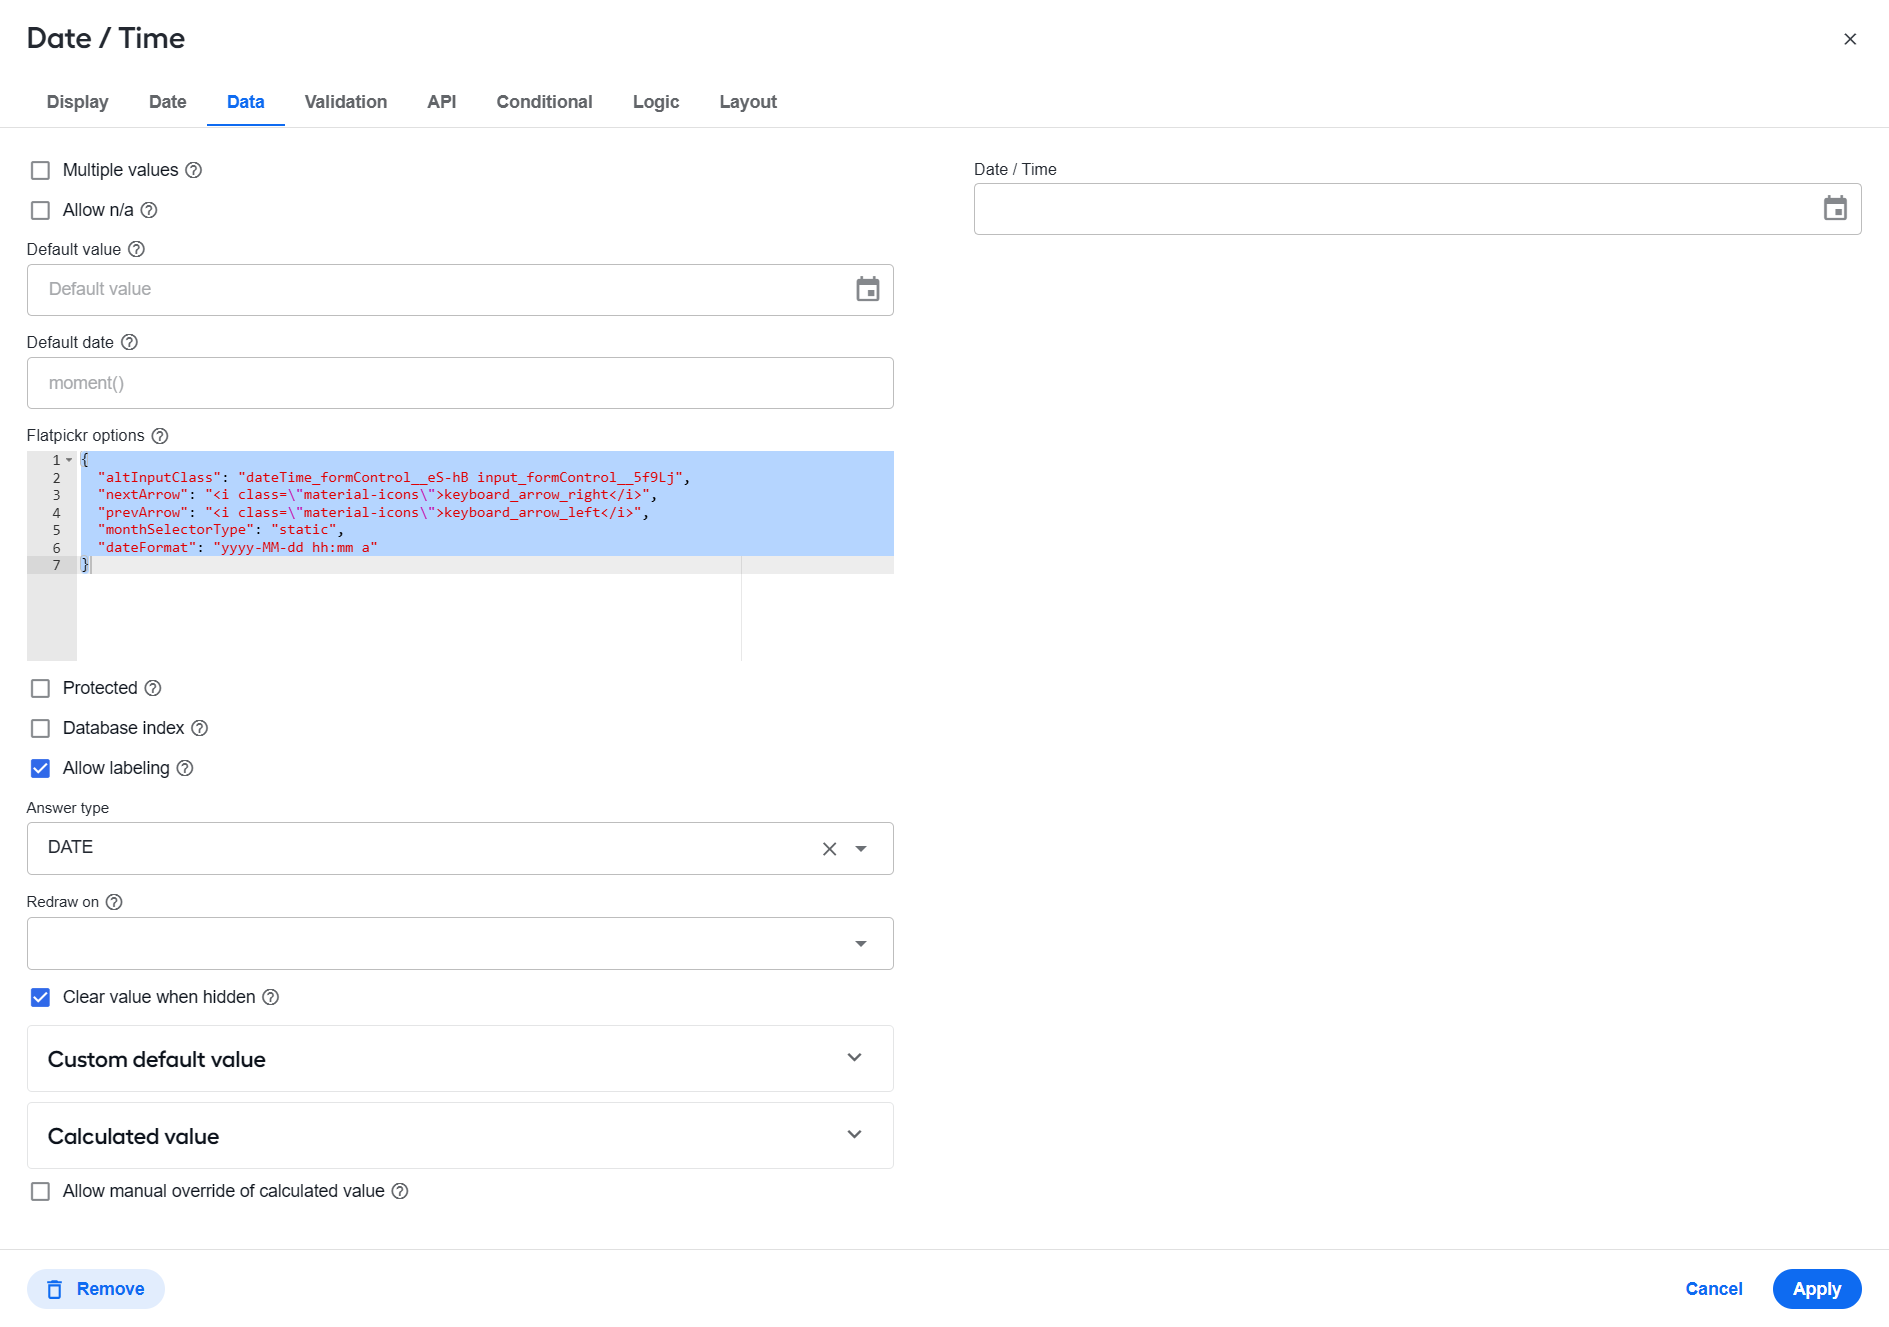Show help tooltip for Default value
Screen dimensions: 1889x1327
(137, 249)
